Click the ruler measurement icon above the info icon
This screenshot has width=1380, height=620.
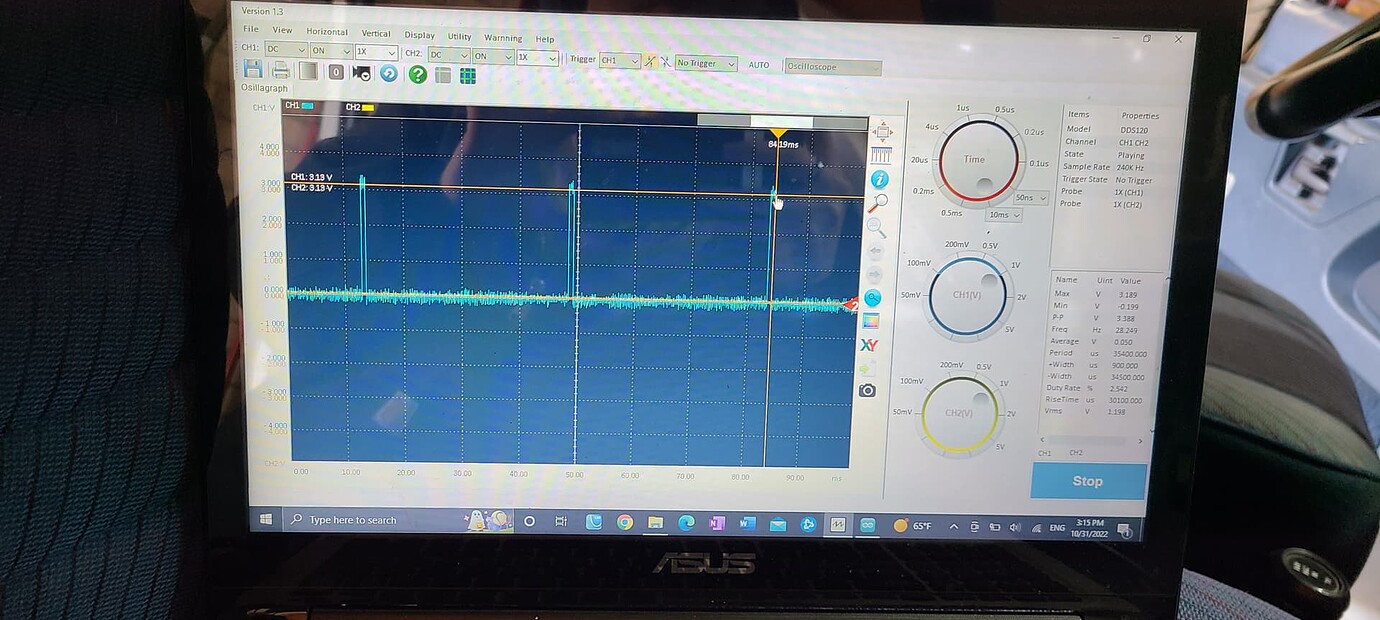(879, 155)
